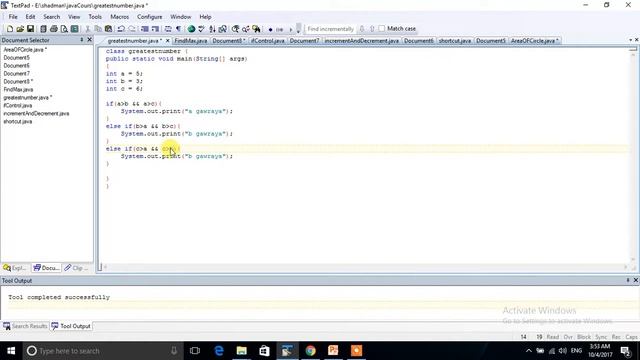
Task: Toggle word wrap from the toolbar
Action: [x=168, y=29]
